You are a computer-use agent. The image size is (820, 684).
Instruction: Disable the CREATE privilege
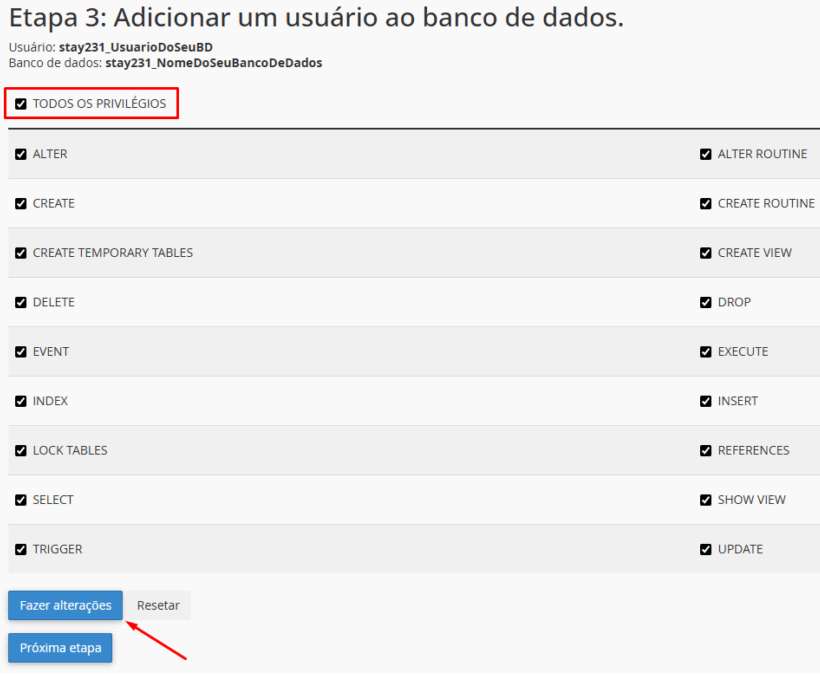(x=21, y=203)
